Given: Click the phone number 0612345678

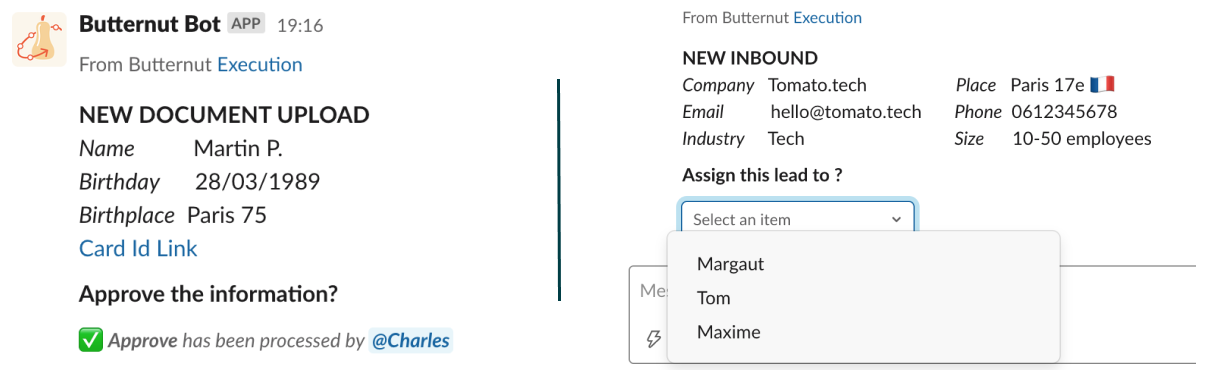Looking at the screenshot, I should (1064, 112).
